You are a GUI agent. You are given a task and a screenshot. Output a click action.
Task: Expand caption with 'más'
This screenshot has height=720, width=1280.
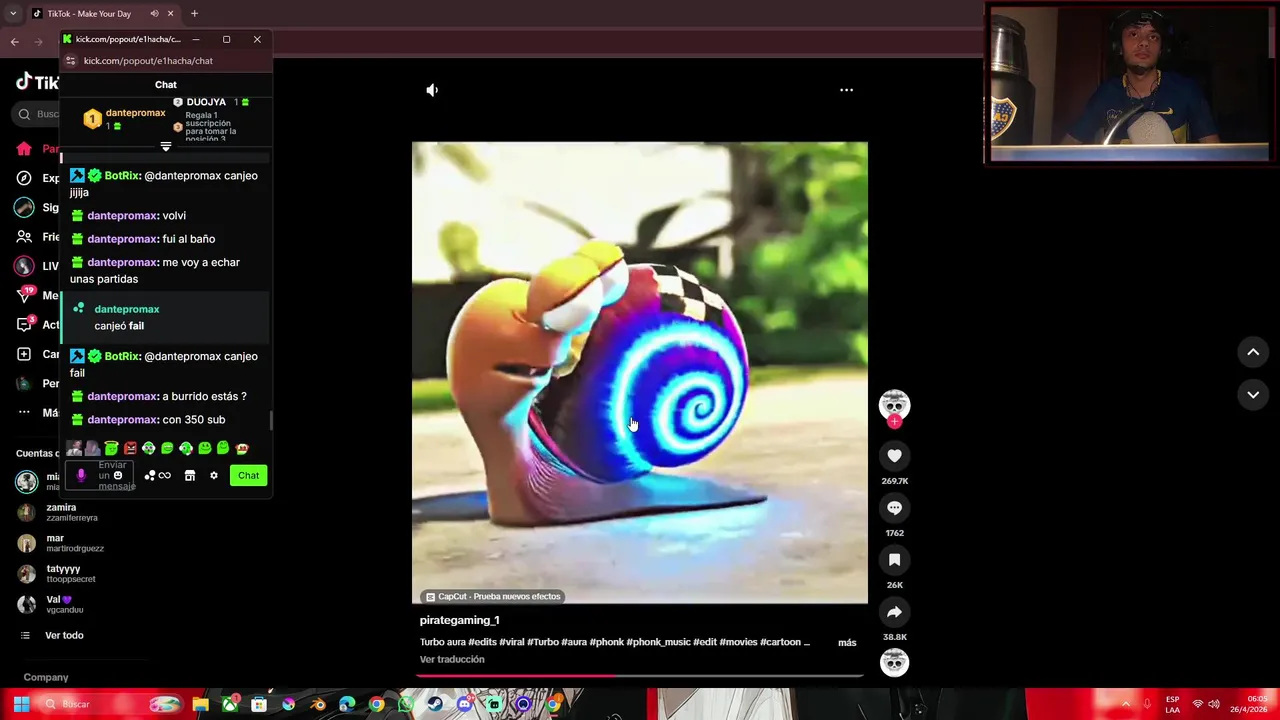[847, 643]
